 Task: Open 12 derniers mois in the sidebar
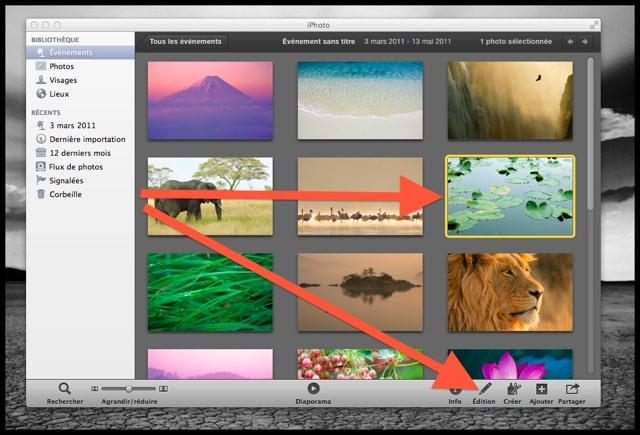[x=80, y=153]
